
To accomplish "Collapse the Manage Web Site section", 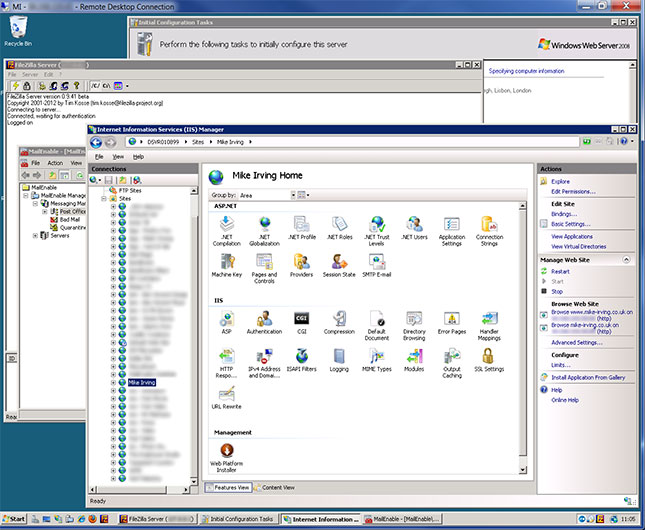I will click(626, 260).
